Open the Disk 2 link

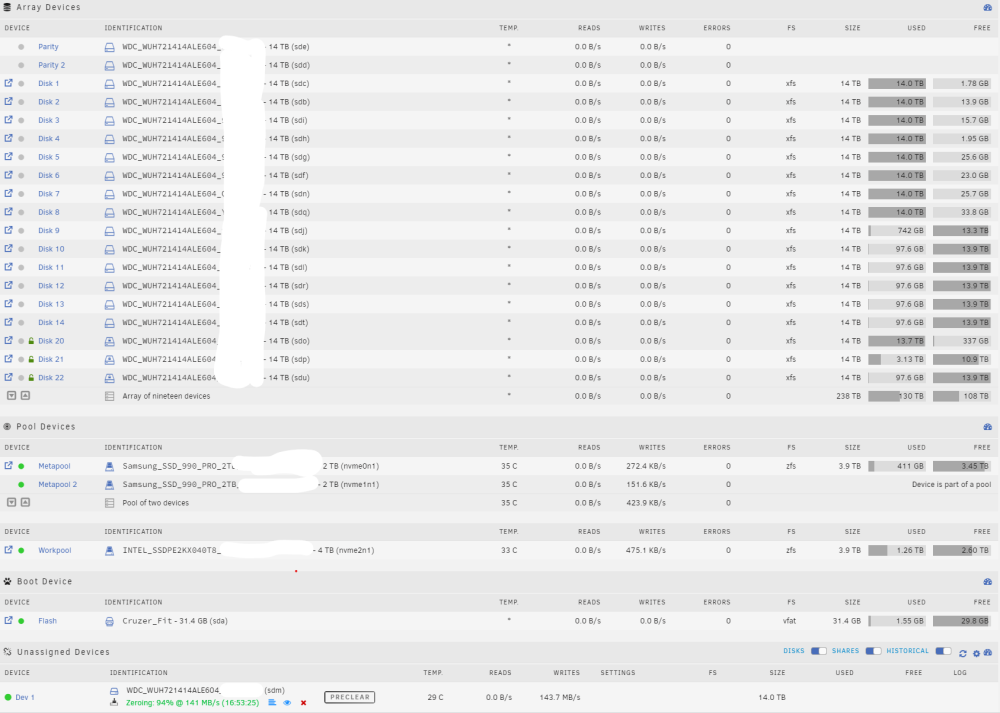tap(49, 101)
